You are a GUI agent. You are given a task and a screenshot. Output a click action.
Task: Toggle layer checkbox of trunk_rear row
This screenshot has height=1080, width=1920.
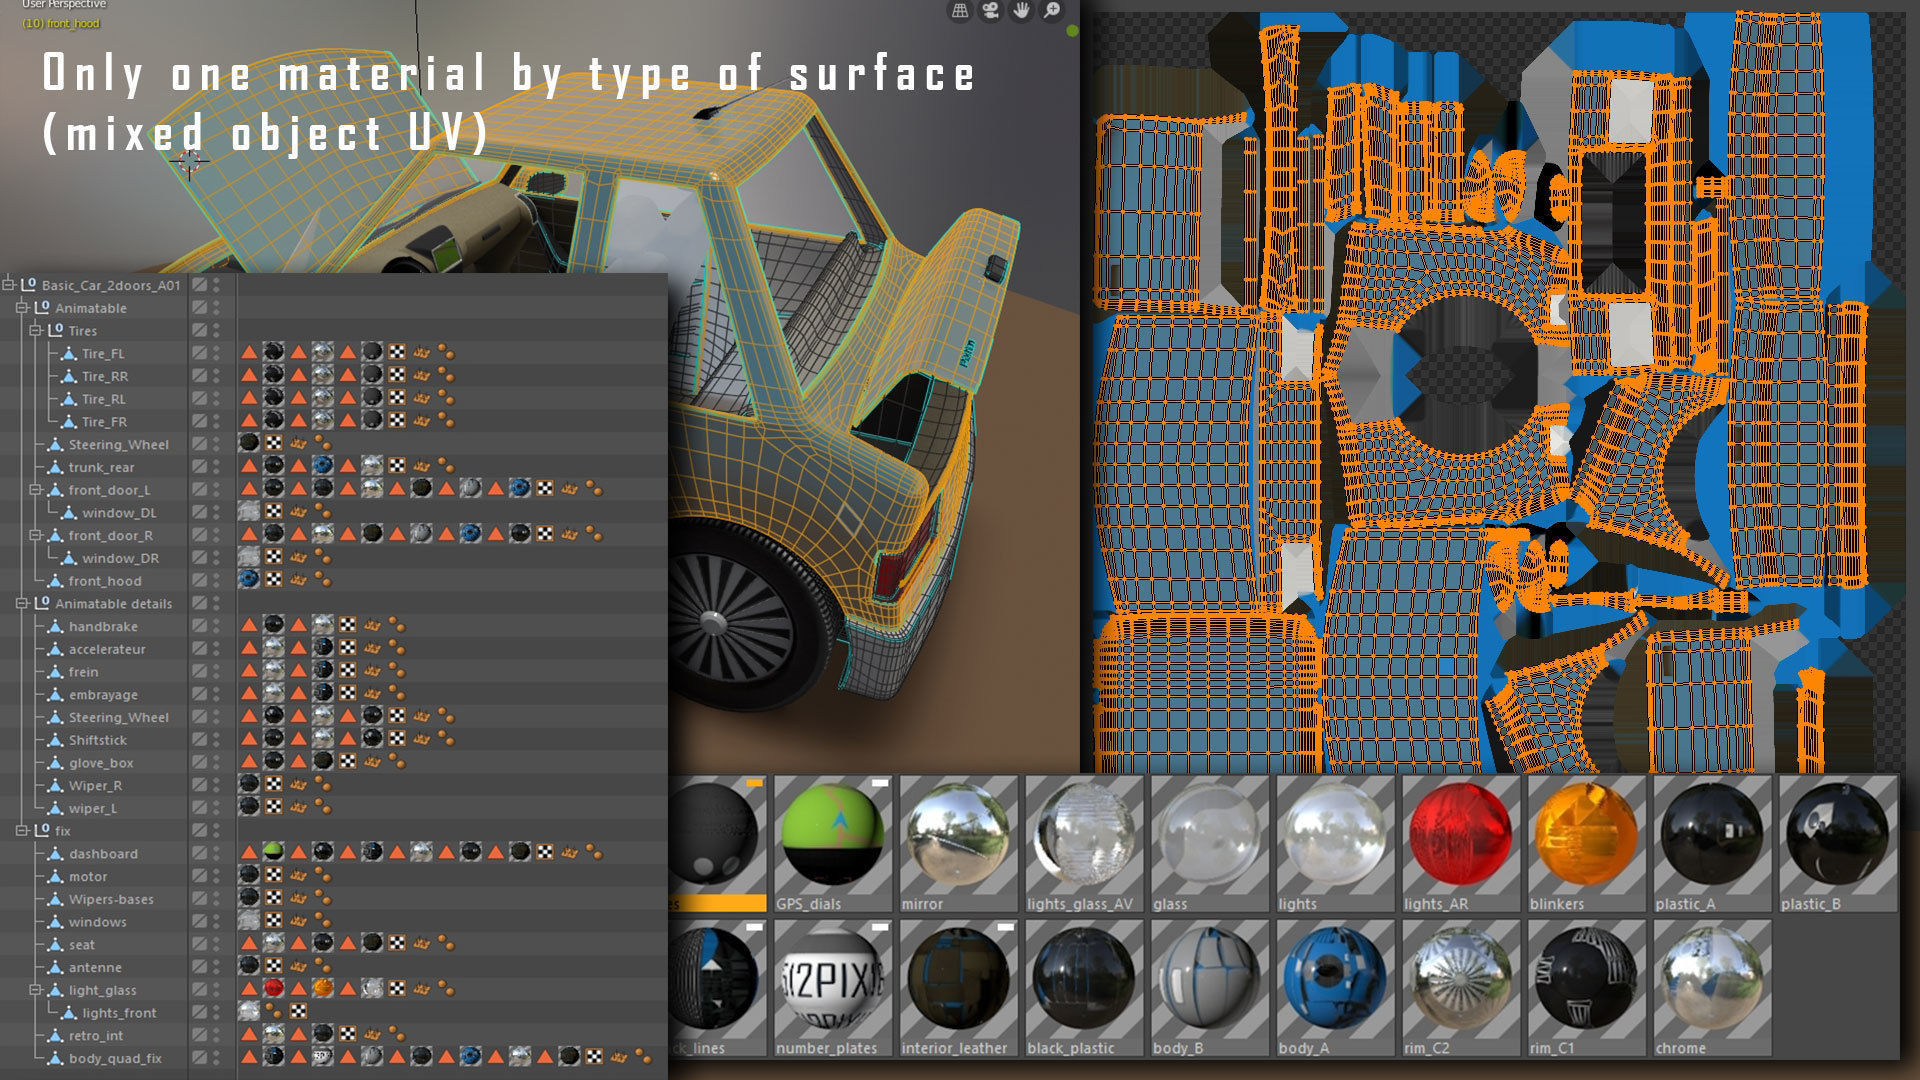click(200, 467)
